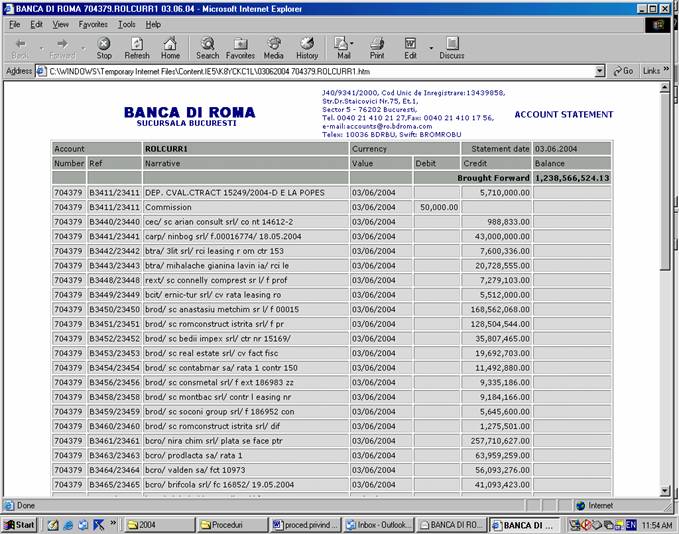Screen dimensions: 679x534
Task: Open the Favorites pane
Action: pos(240,48)
